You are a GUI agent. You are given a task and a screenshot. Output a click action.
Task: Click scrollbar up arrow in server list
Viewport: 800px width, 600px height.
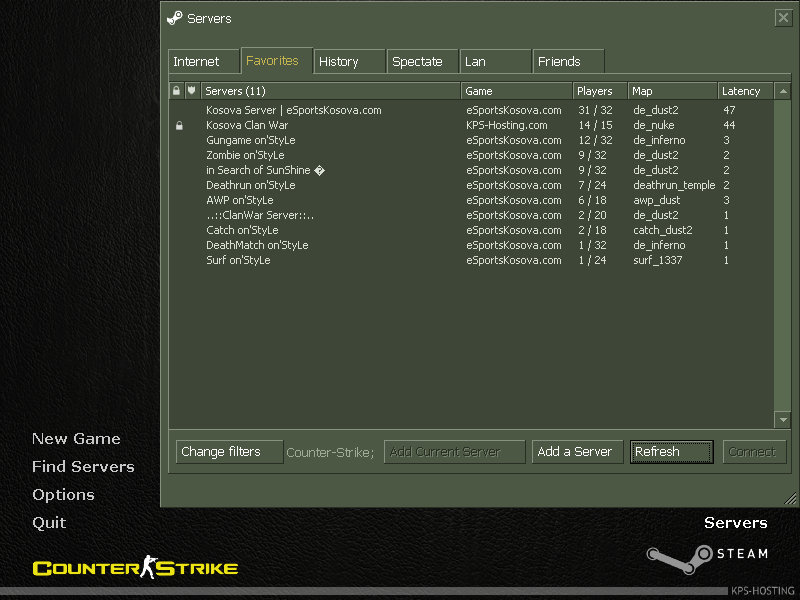[x=783, y=91]
